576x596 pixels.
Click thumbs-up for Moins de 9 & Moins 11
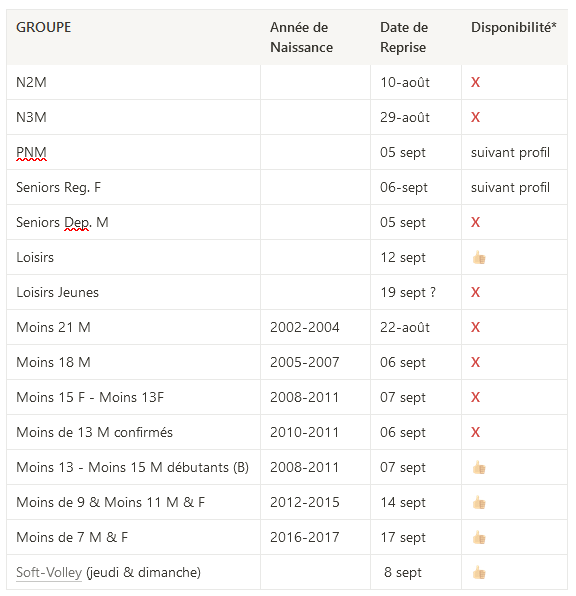tap(479, 502)
